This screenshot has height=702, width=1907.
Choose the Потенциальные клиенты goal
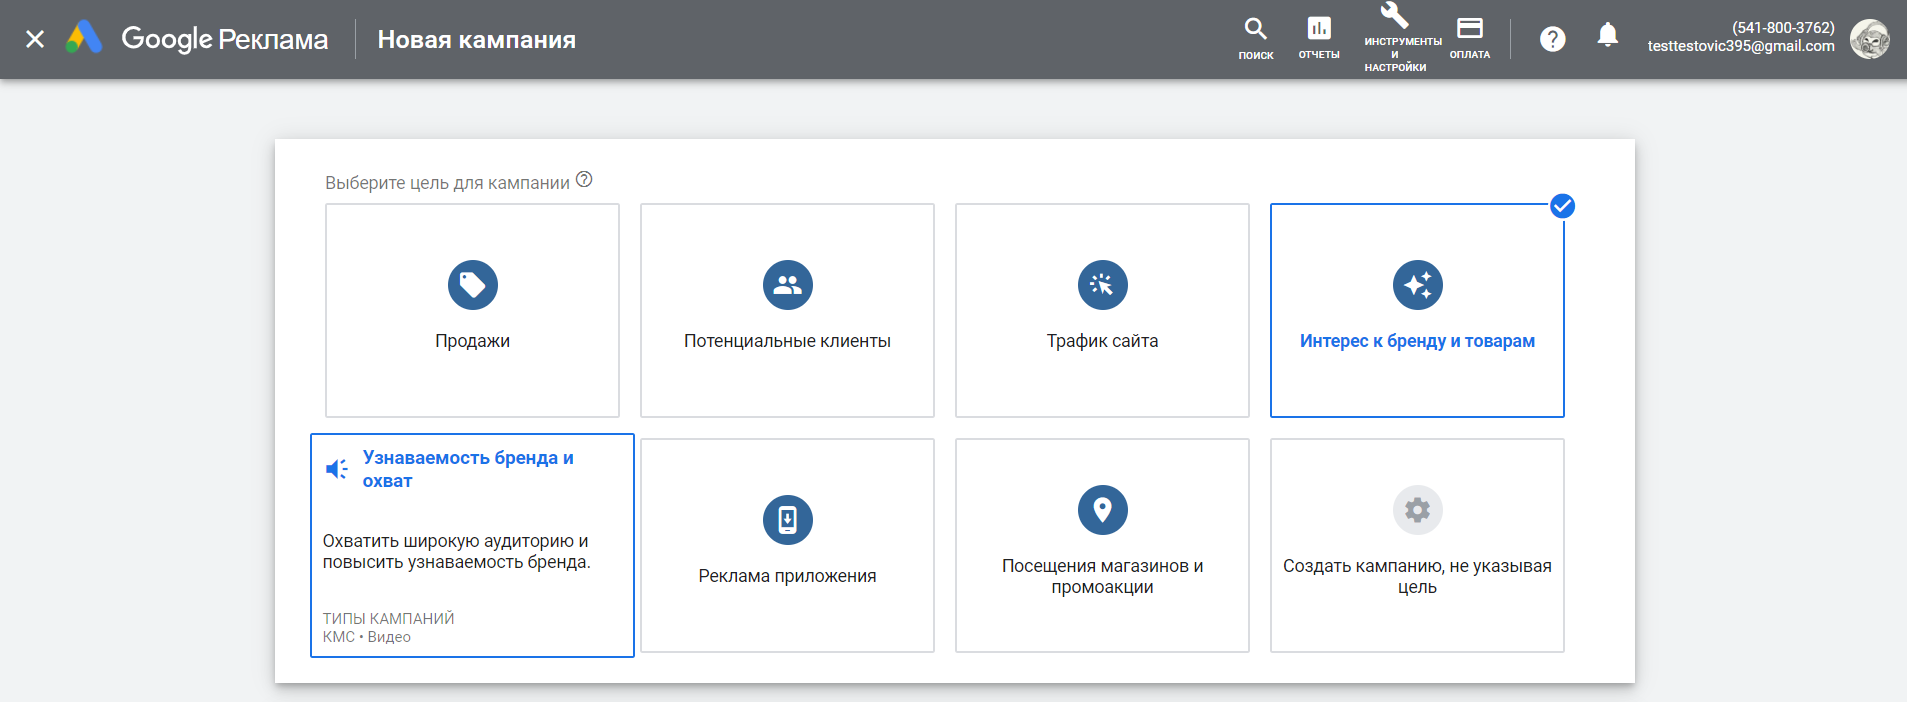787,310
